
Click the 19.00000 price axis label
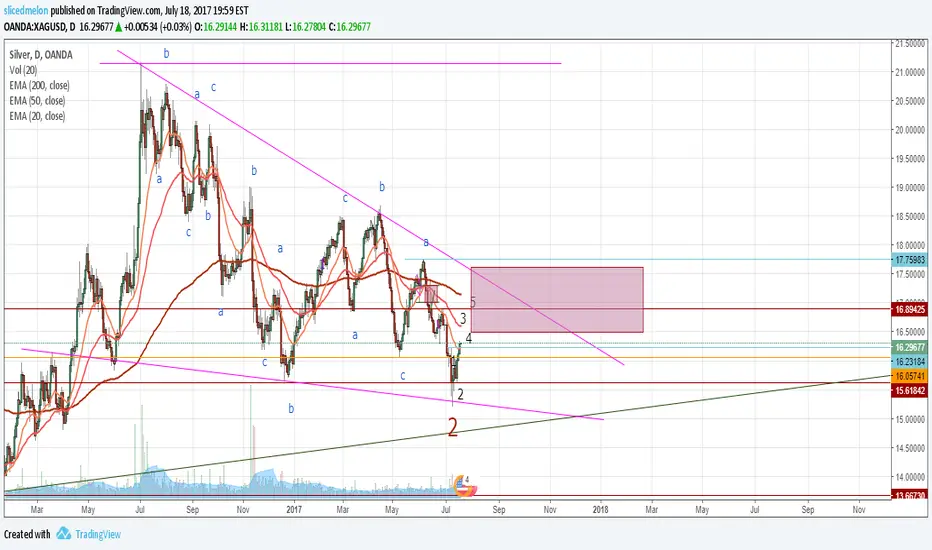click(910, 188)
